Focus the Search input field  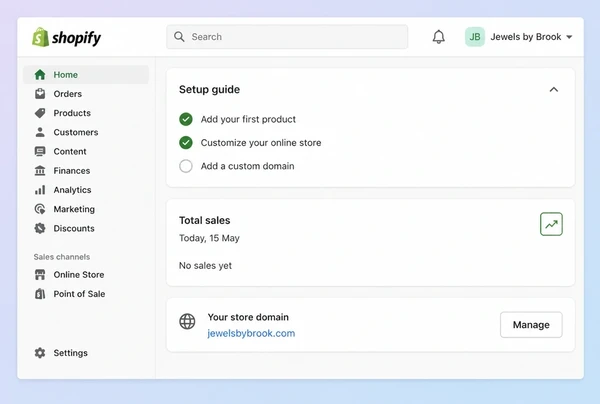tap(287, 37)
